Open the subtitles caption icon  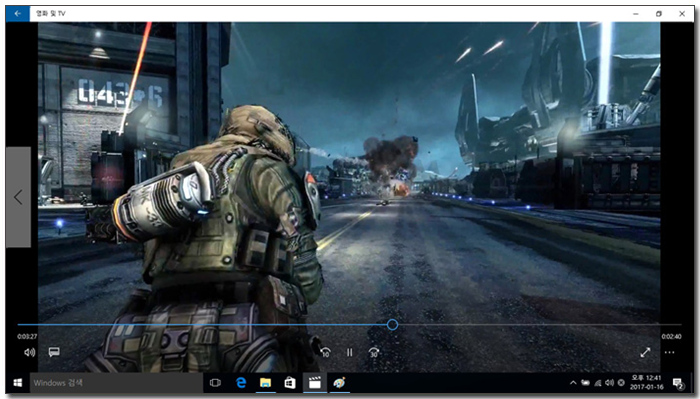(x=54, y=352)
